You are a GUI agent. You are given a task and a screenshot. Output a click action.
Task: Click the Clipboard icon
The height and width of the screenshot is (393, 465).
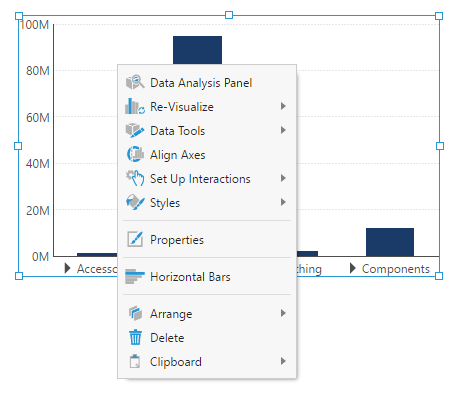135,361
